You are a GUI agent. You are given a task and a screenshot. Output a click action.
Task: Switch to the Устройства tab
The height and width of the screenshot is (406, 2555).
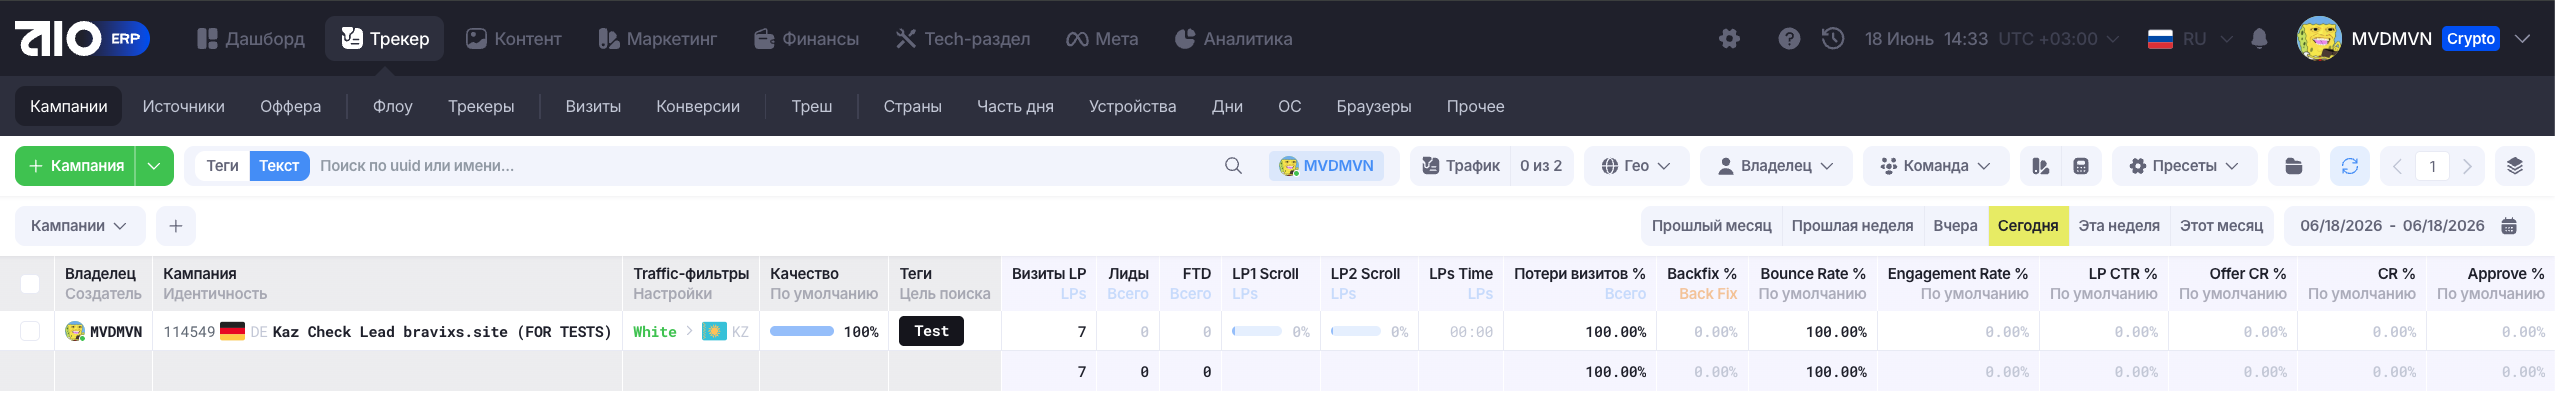click(1132, 106)
